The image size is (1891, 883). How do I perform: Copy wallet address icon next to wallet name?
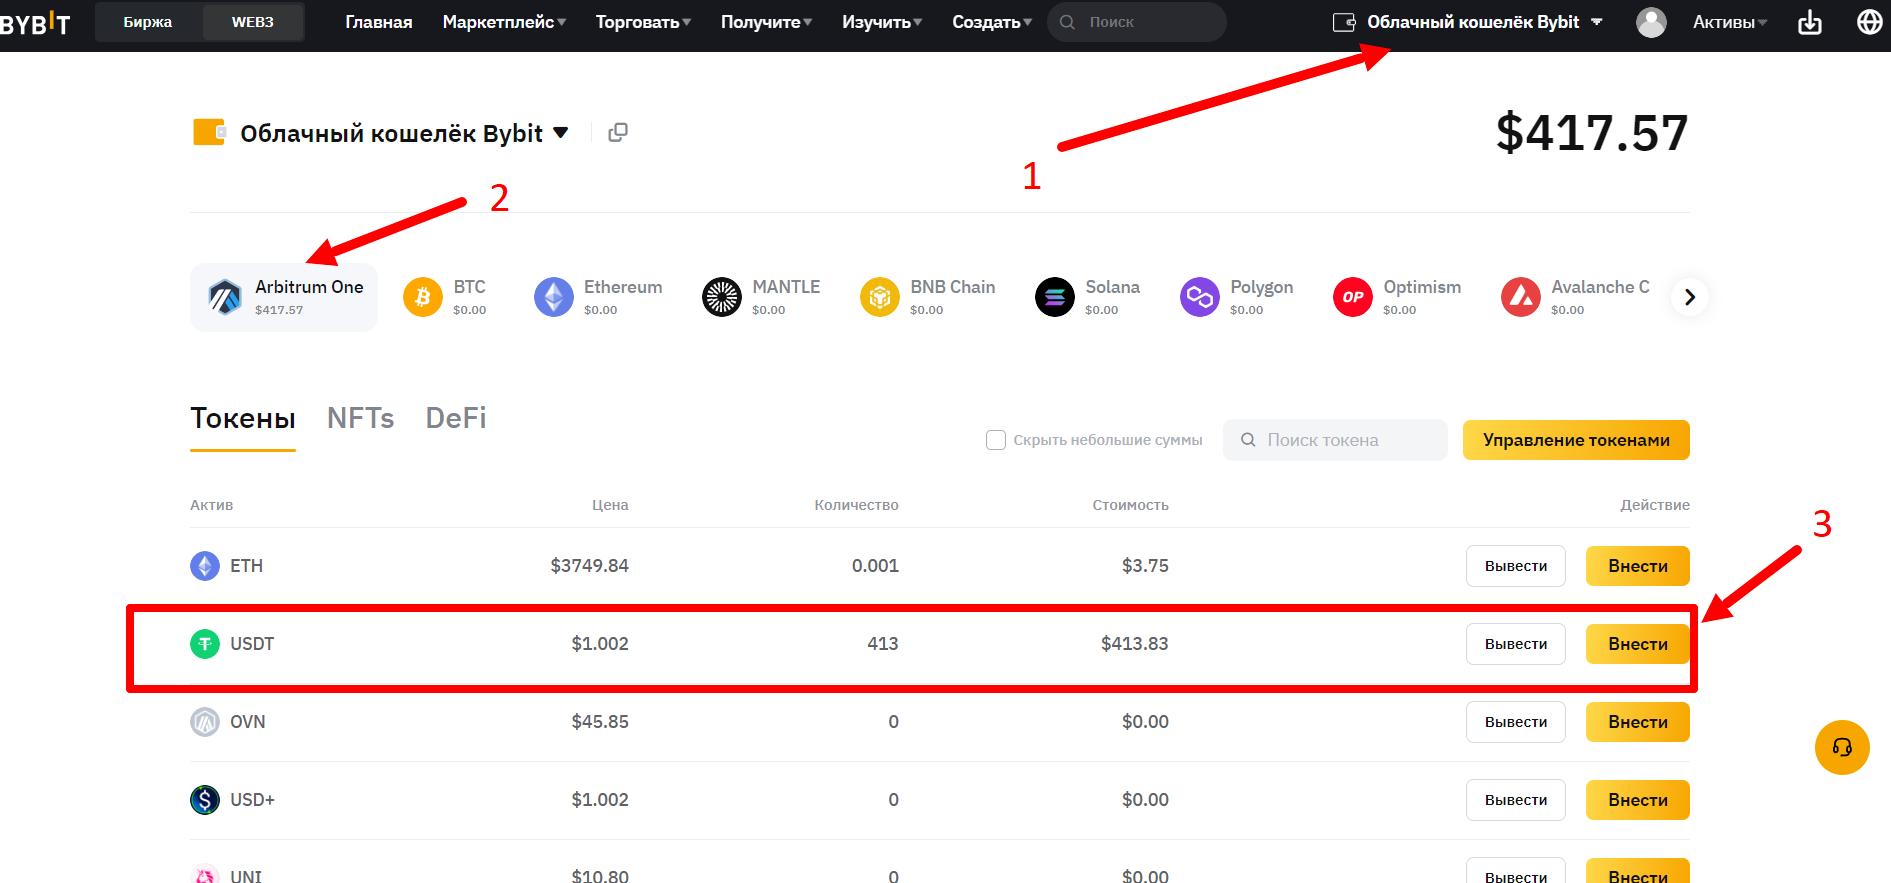tap(618, 132)
